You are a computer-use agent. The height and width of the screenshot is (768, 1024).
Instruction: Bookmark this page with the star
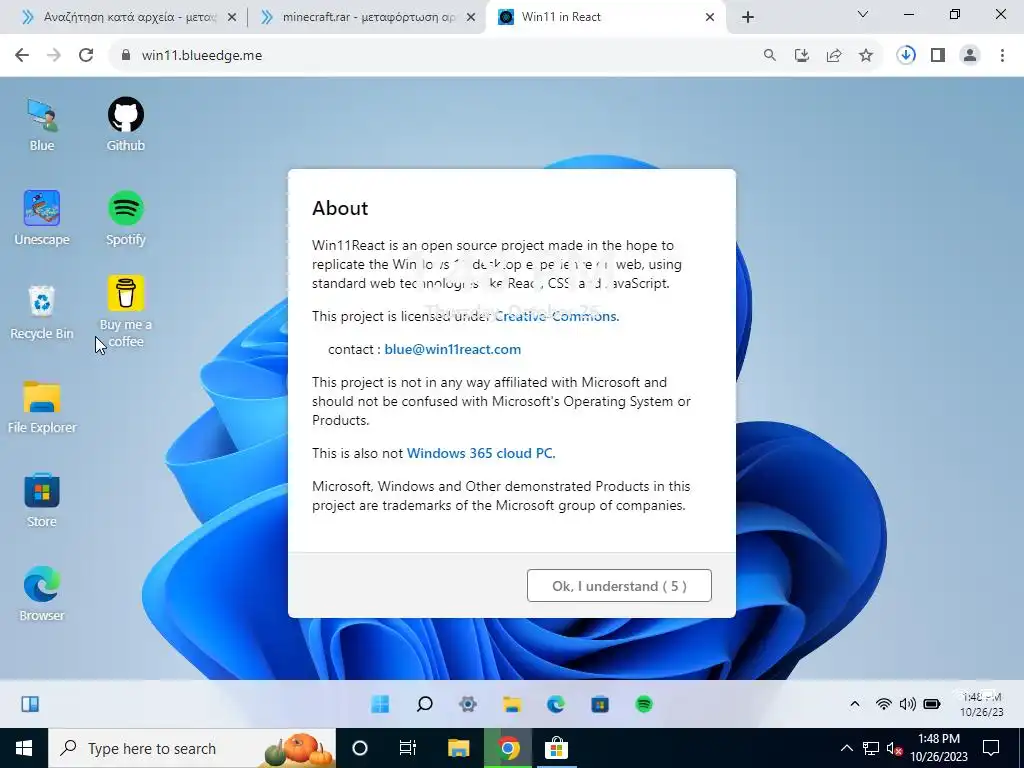(x=866, y=56)
